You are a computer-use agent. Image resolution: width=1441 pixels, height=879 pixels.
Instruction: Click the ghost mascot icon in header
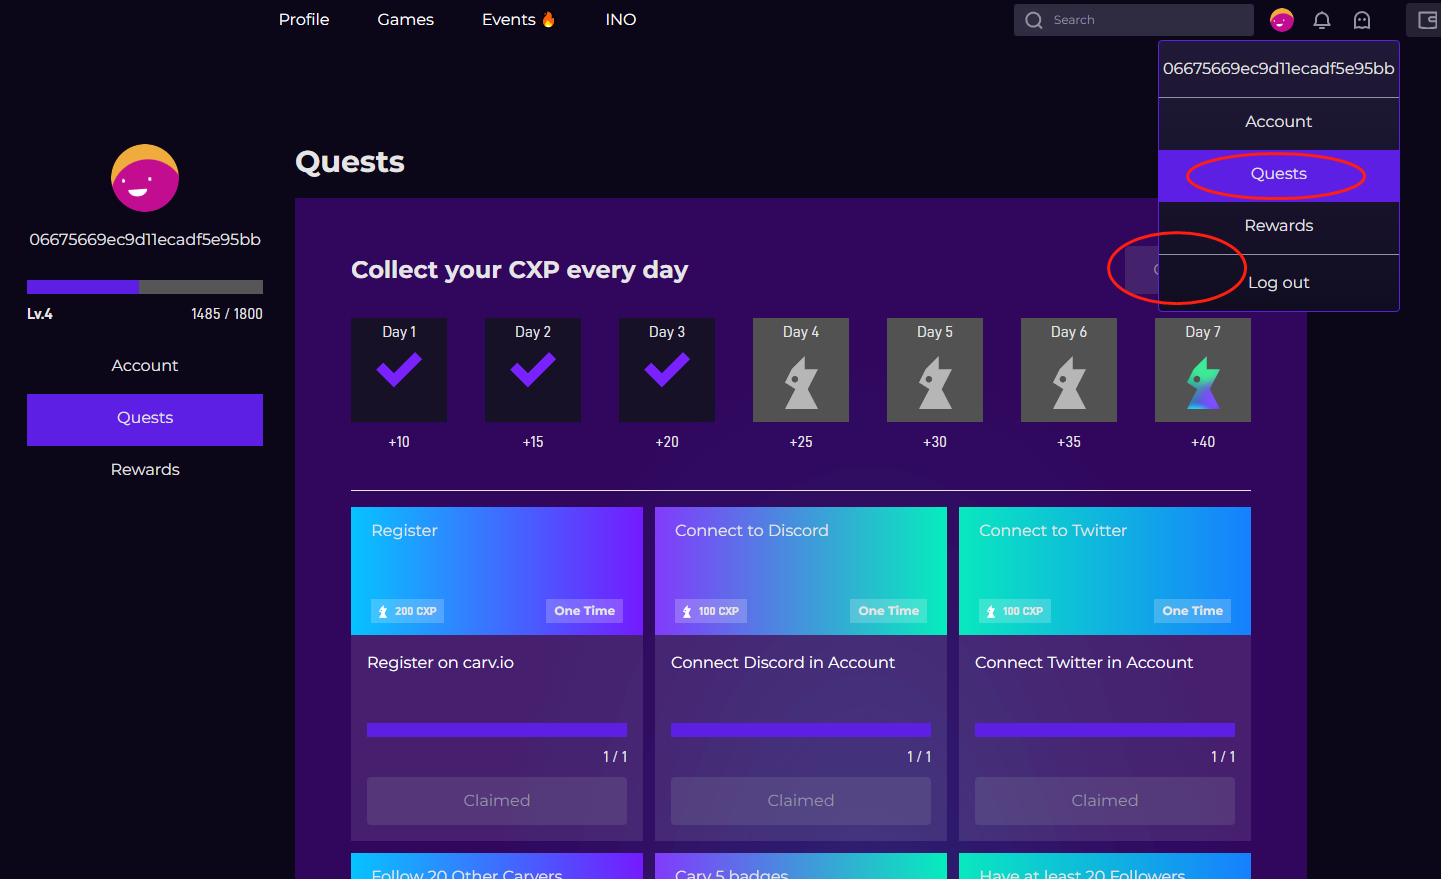[x=1362, y=20]
